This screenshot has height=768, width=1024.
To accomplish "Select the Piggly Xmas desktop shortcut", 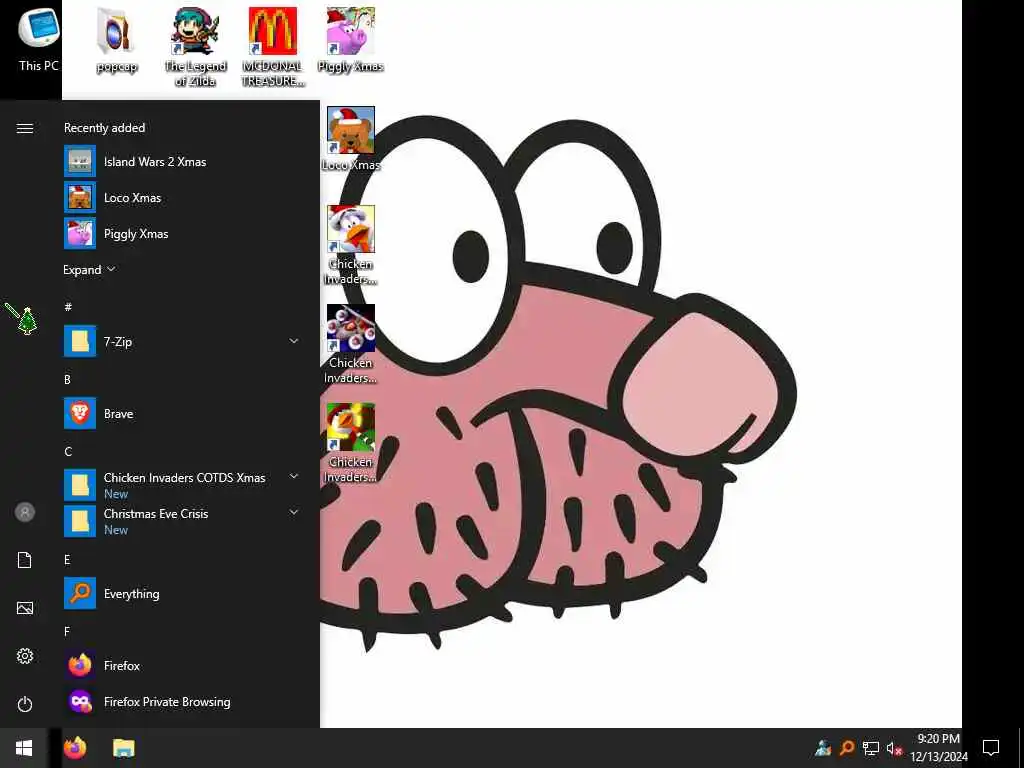I will point(351,40).
